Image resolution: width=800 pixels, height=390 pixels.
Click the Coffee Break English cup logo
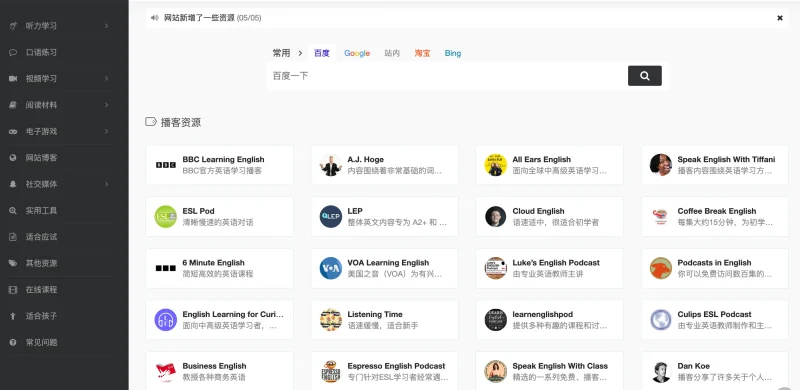[660, 216]
